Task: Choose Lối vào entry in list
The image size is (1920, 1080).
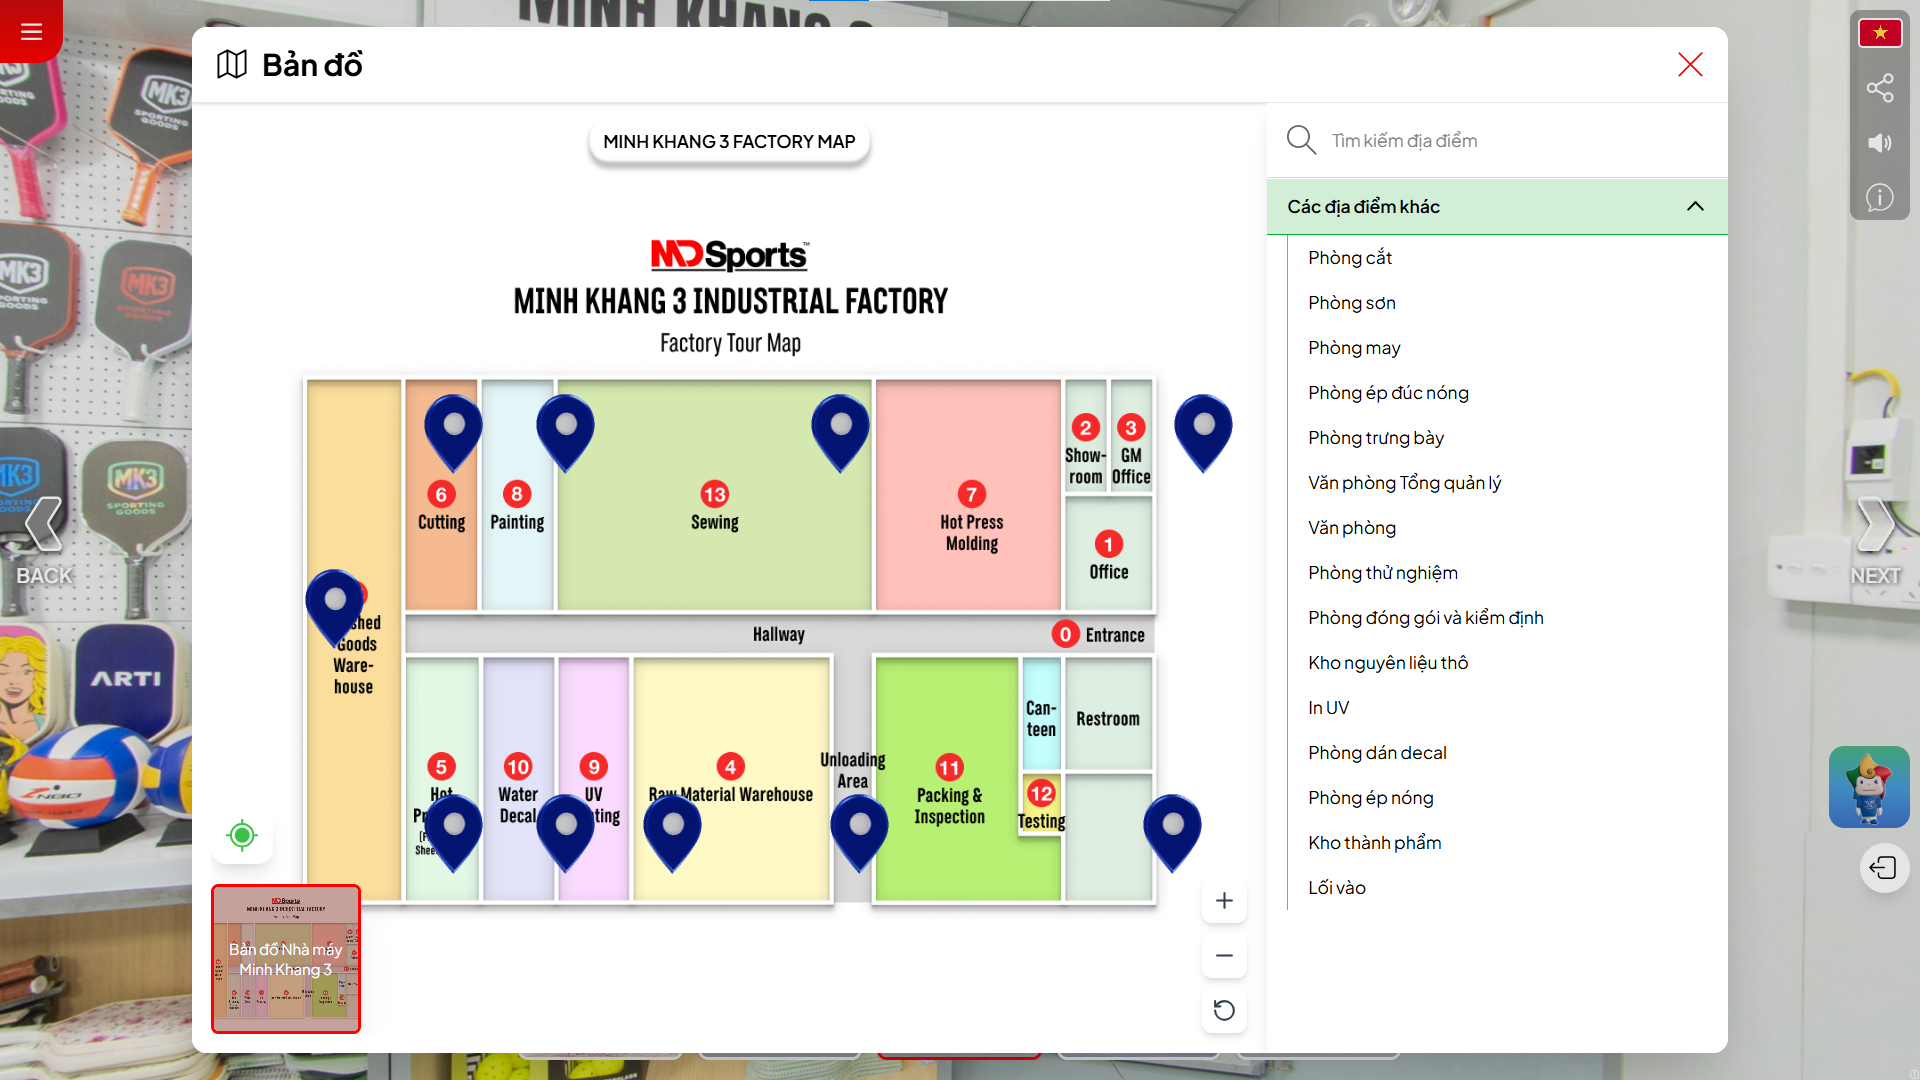Action: (1336, 888)
